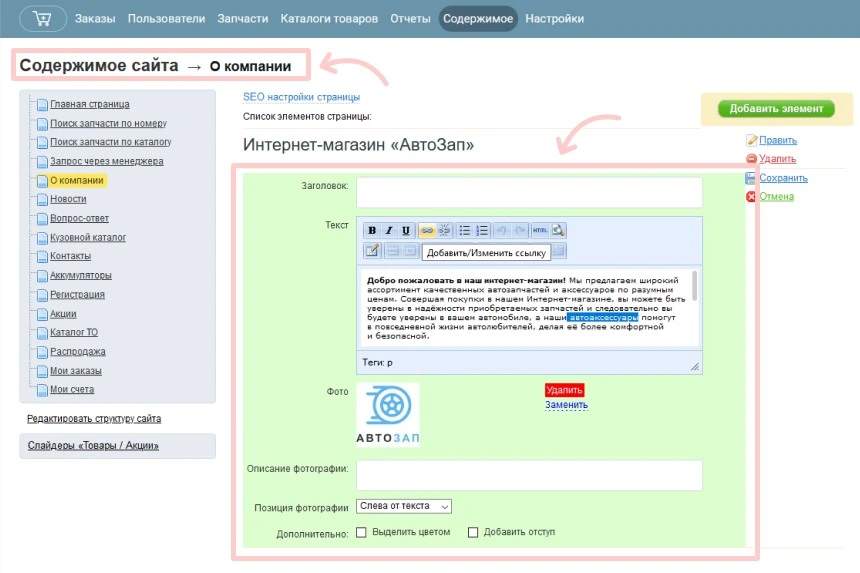This screenshot has height=573, width=860.
Task: Open the HTML source editor
Action: [x=540, y=230]
